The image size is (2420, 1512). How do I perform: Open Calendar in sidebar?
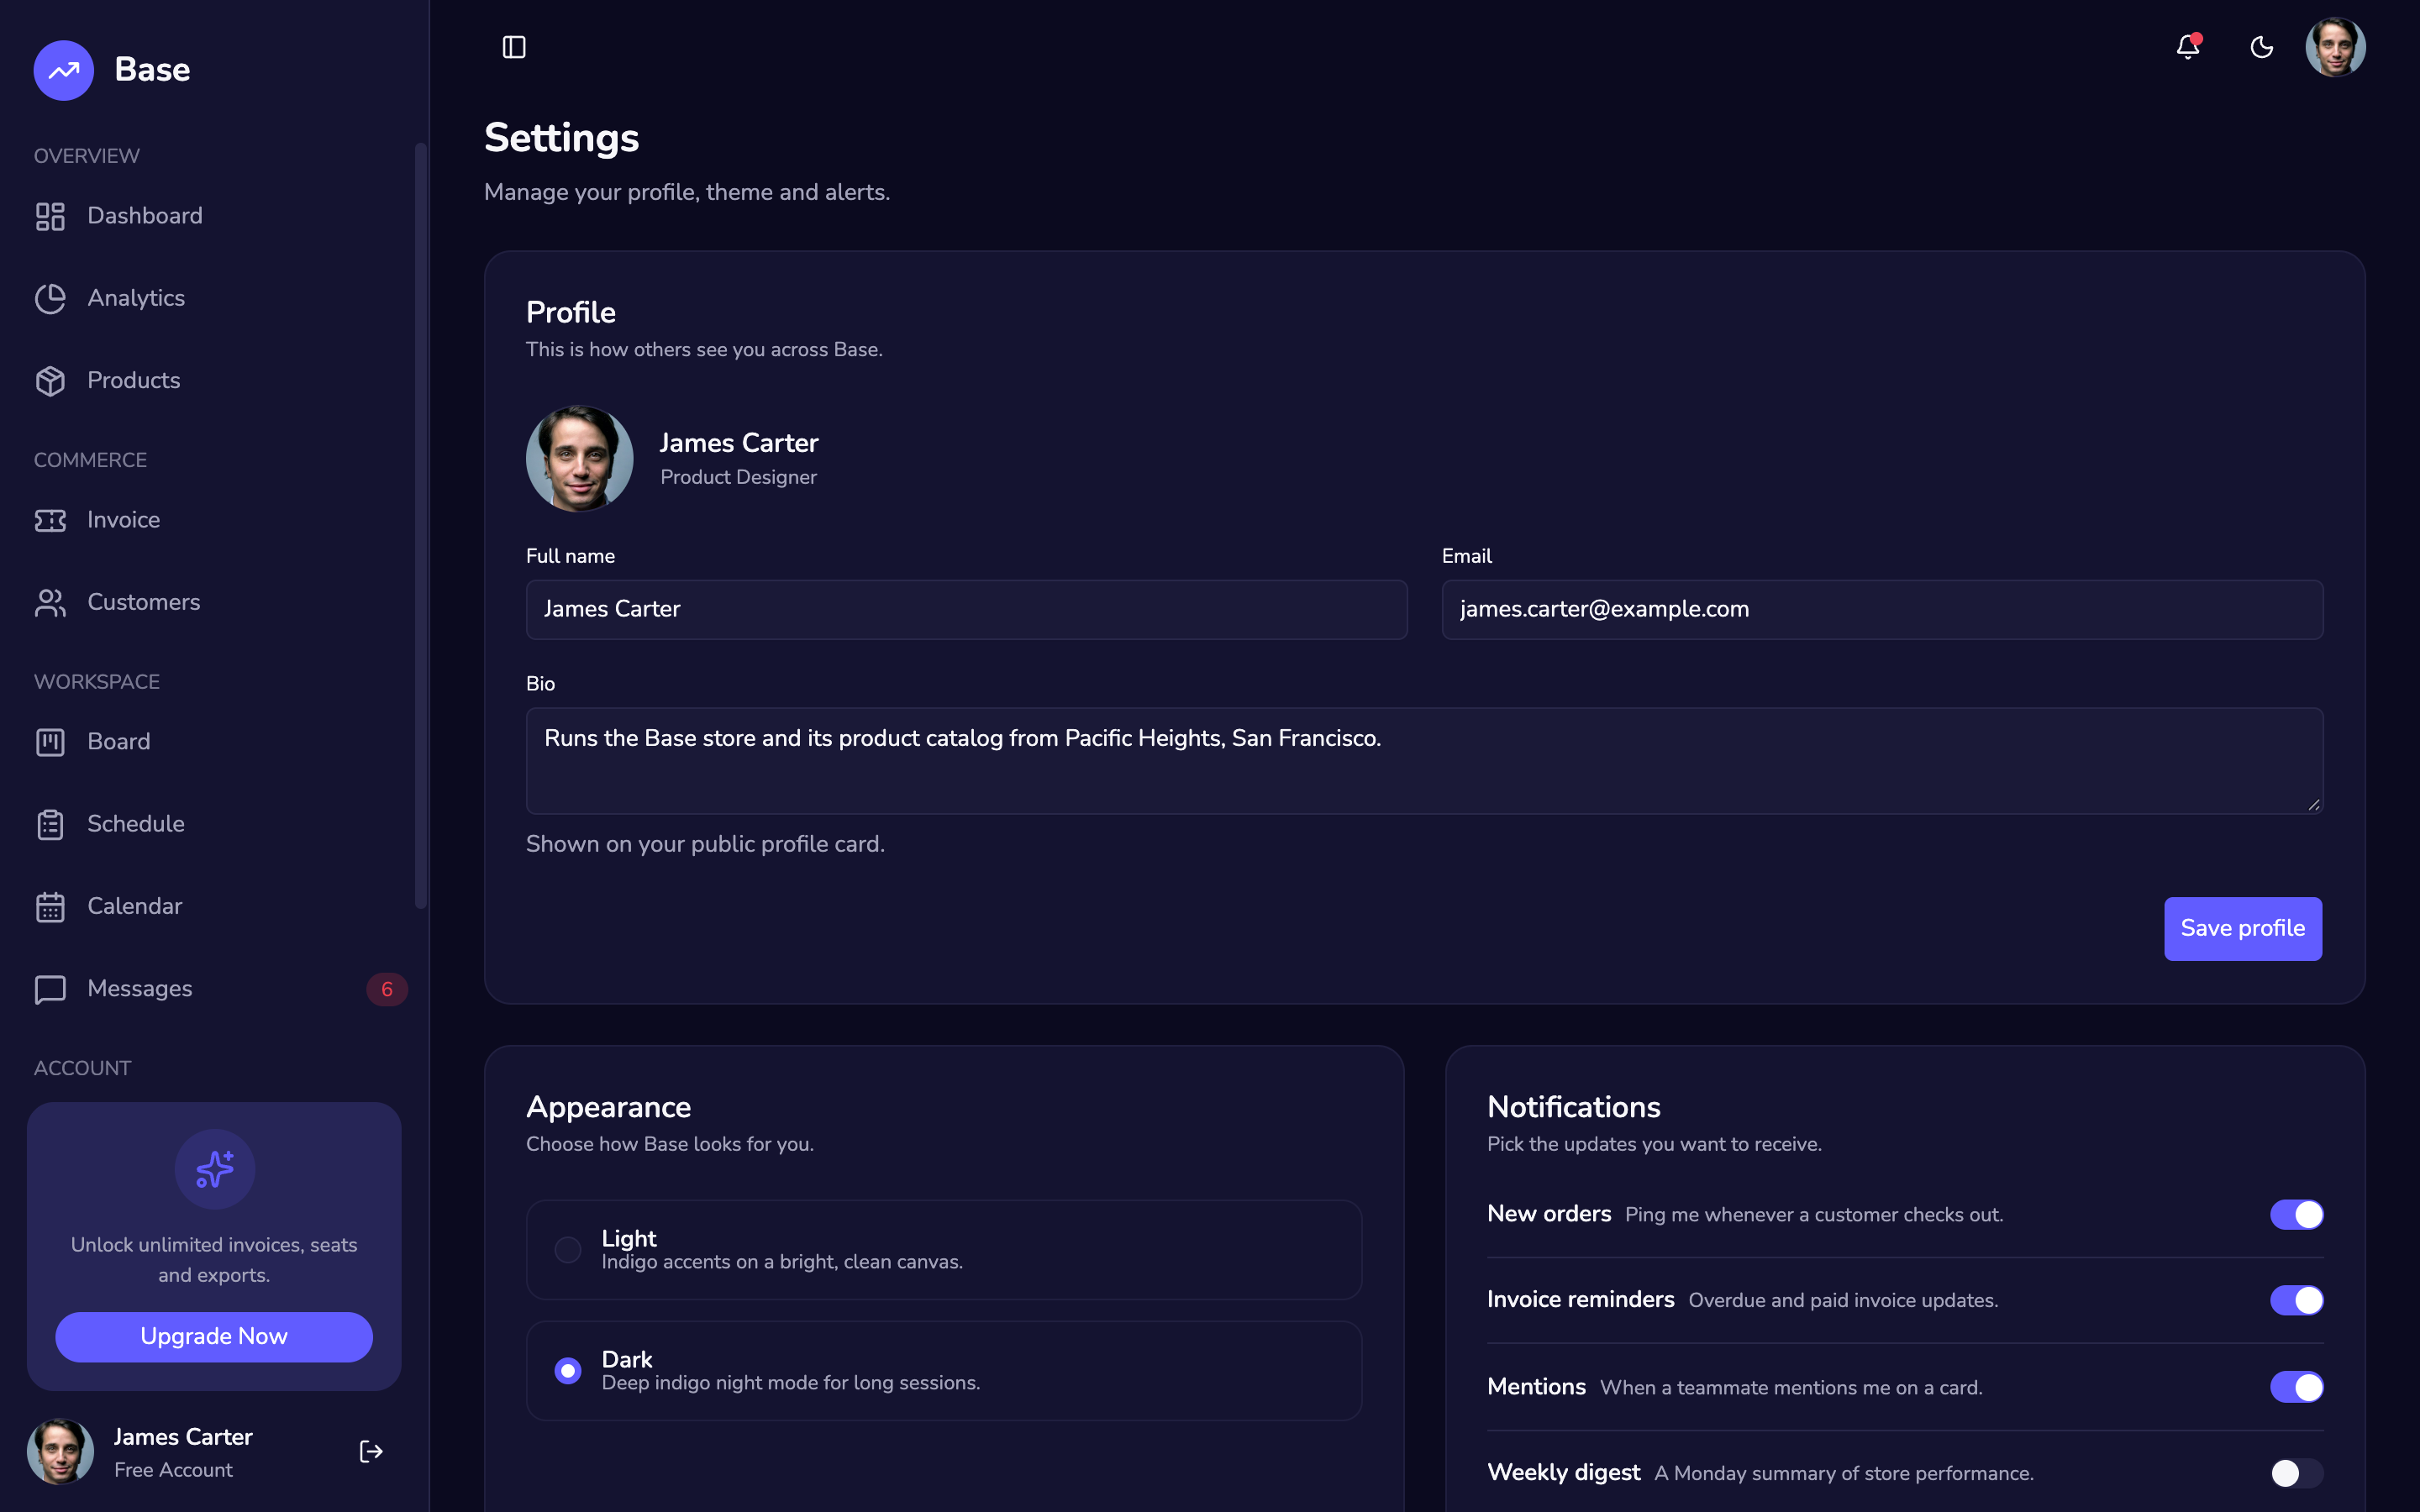[214, 906]
